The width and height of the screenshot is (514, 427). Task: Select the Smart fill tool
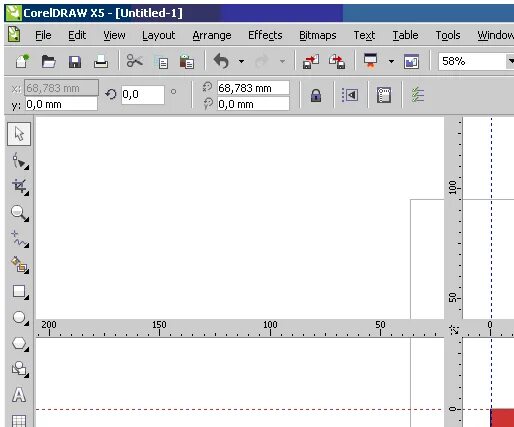click(x=20, y=265)
